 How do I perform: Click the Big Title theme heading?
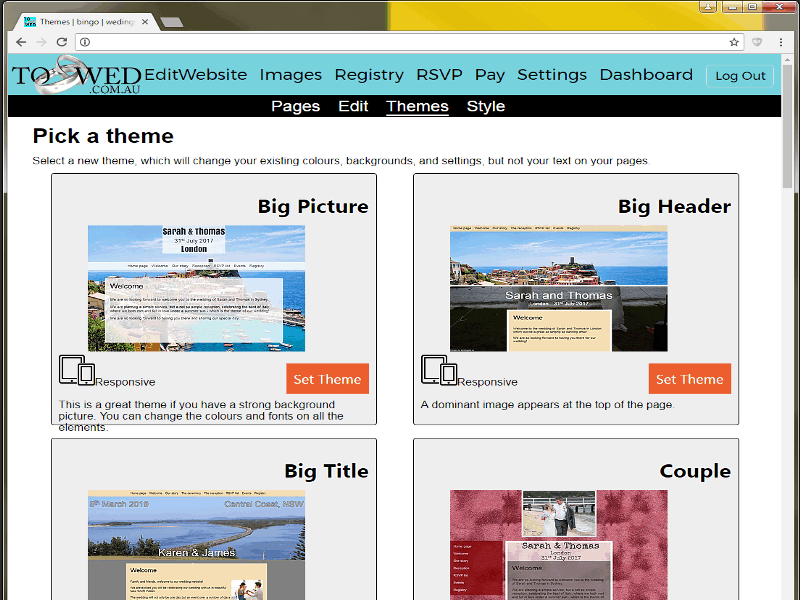coord(327,471)
